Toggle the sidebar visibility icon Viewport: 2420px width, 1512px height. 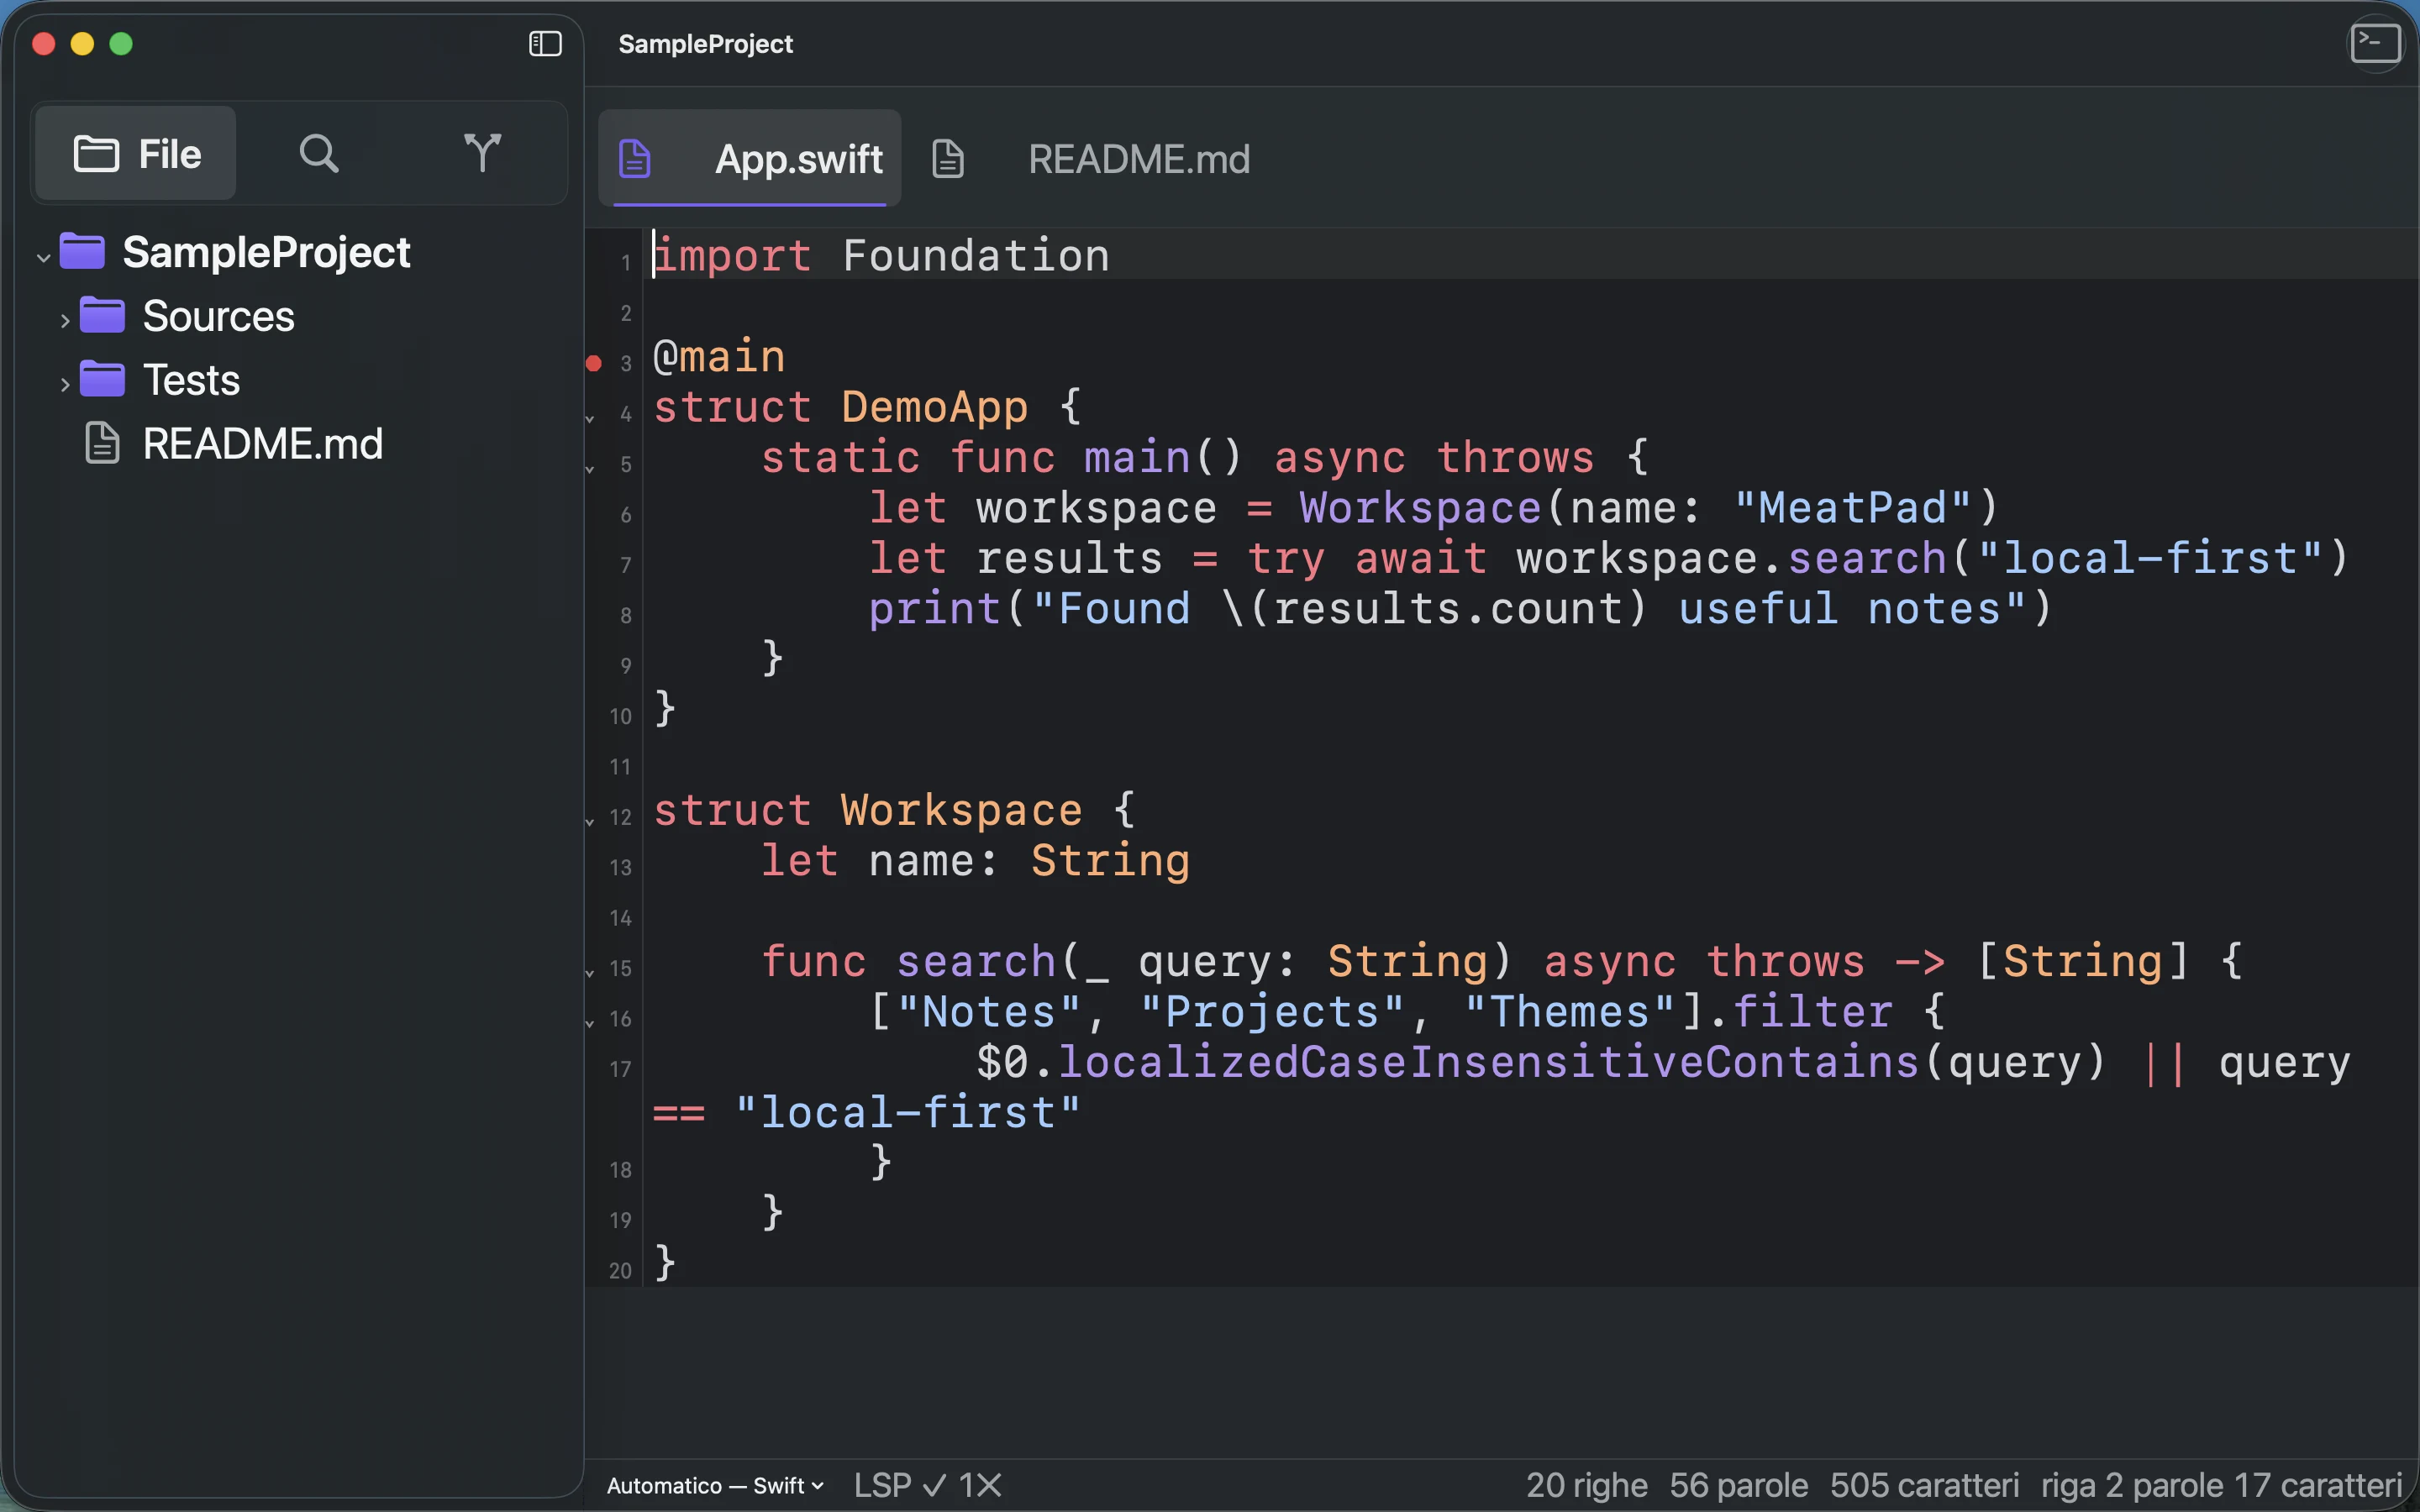(545, 44)
